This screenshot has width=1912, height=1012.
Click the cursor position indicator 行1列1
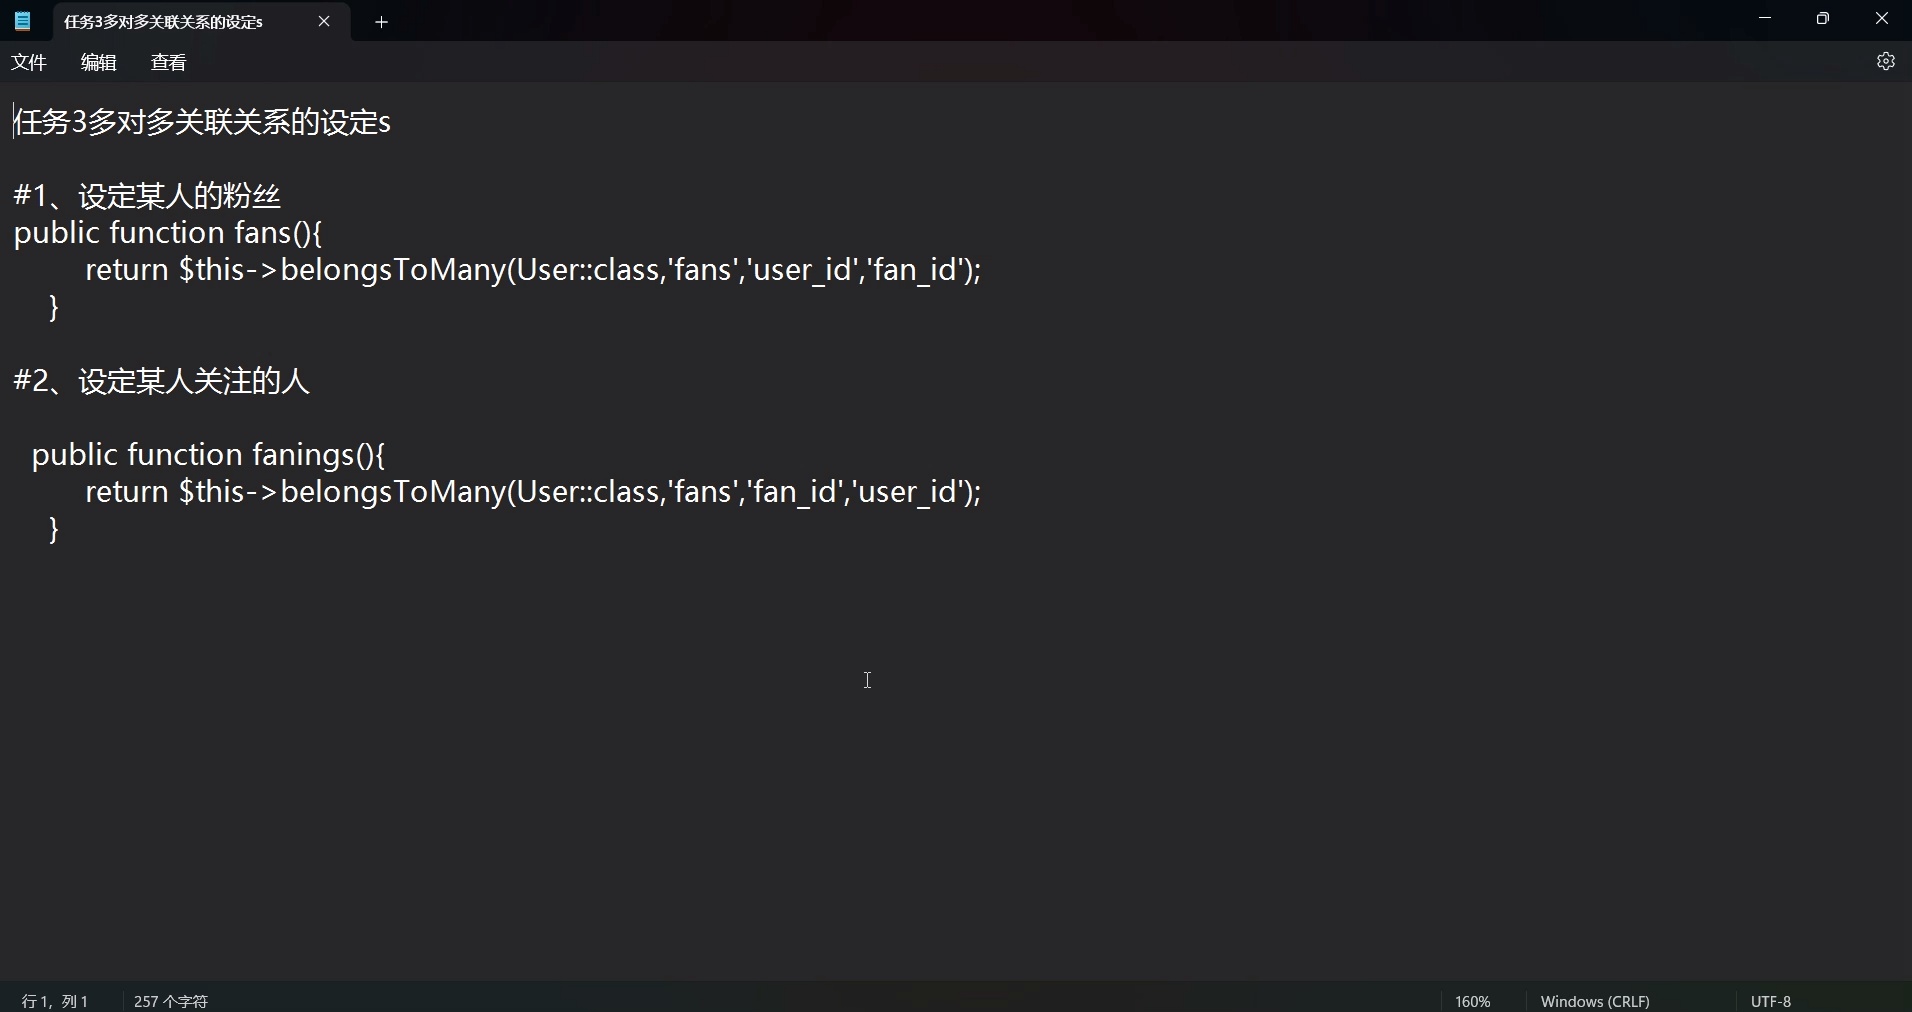(55, 1000)
